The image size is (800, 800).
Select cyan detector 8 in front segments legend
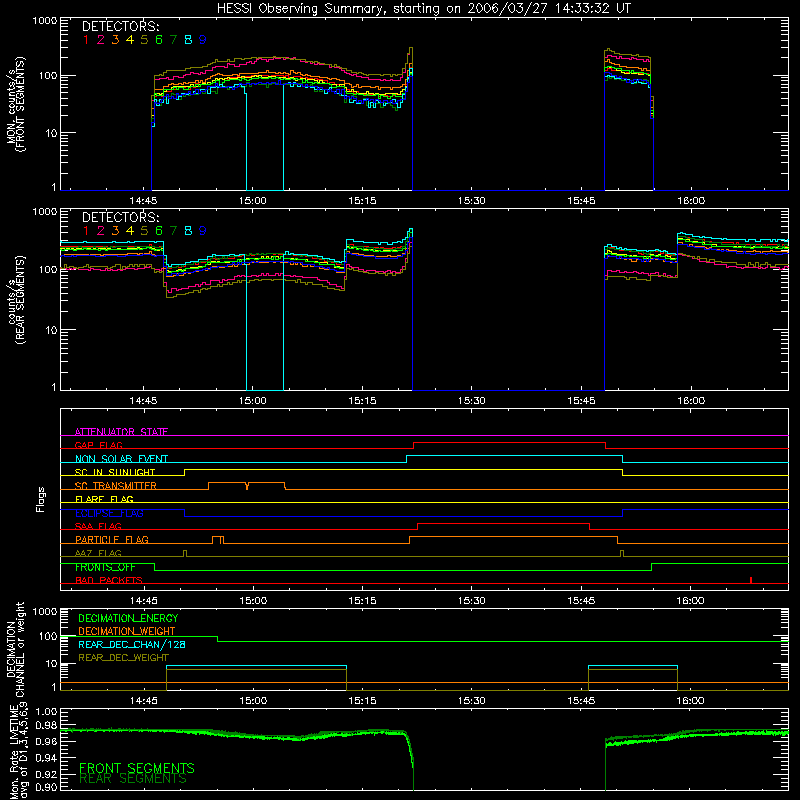click(188, 40)
